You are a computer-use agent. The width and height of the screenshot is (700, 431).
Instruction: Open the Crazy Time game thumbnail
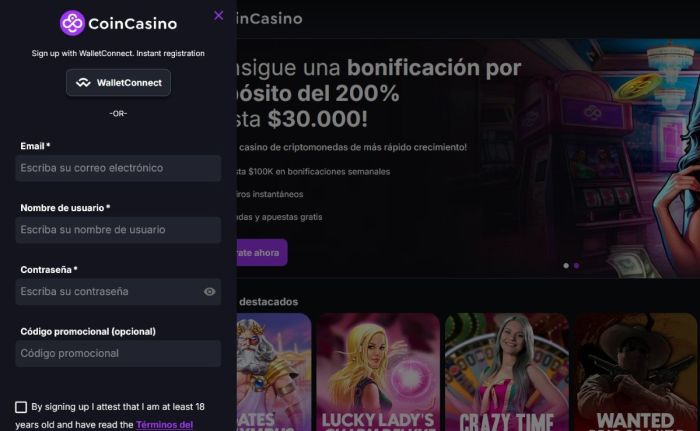click(507, 372)
